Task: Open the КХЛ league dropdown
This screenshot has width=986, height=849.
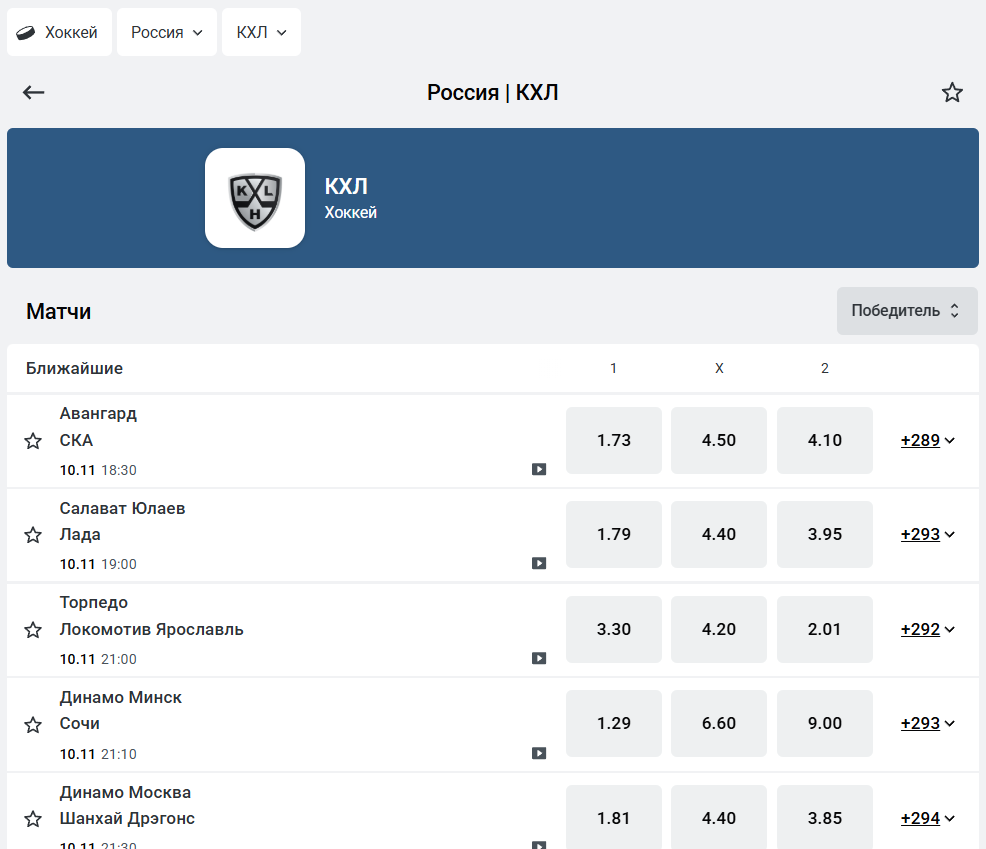Action: click(x=261, y=33)
